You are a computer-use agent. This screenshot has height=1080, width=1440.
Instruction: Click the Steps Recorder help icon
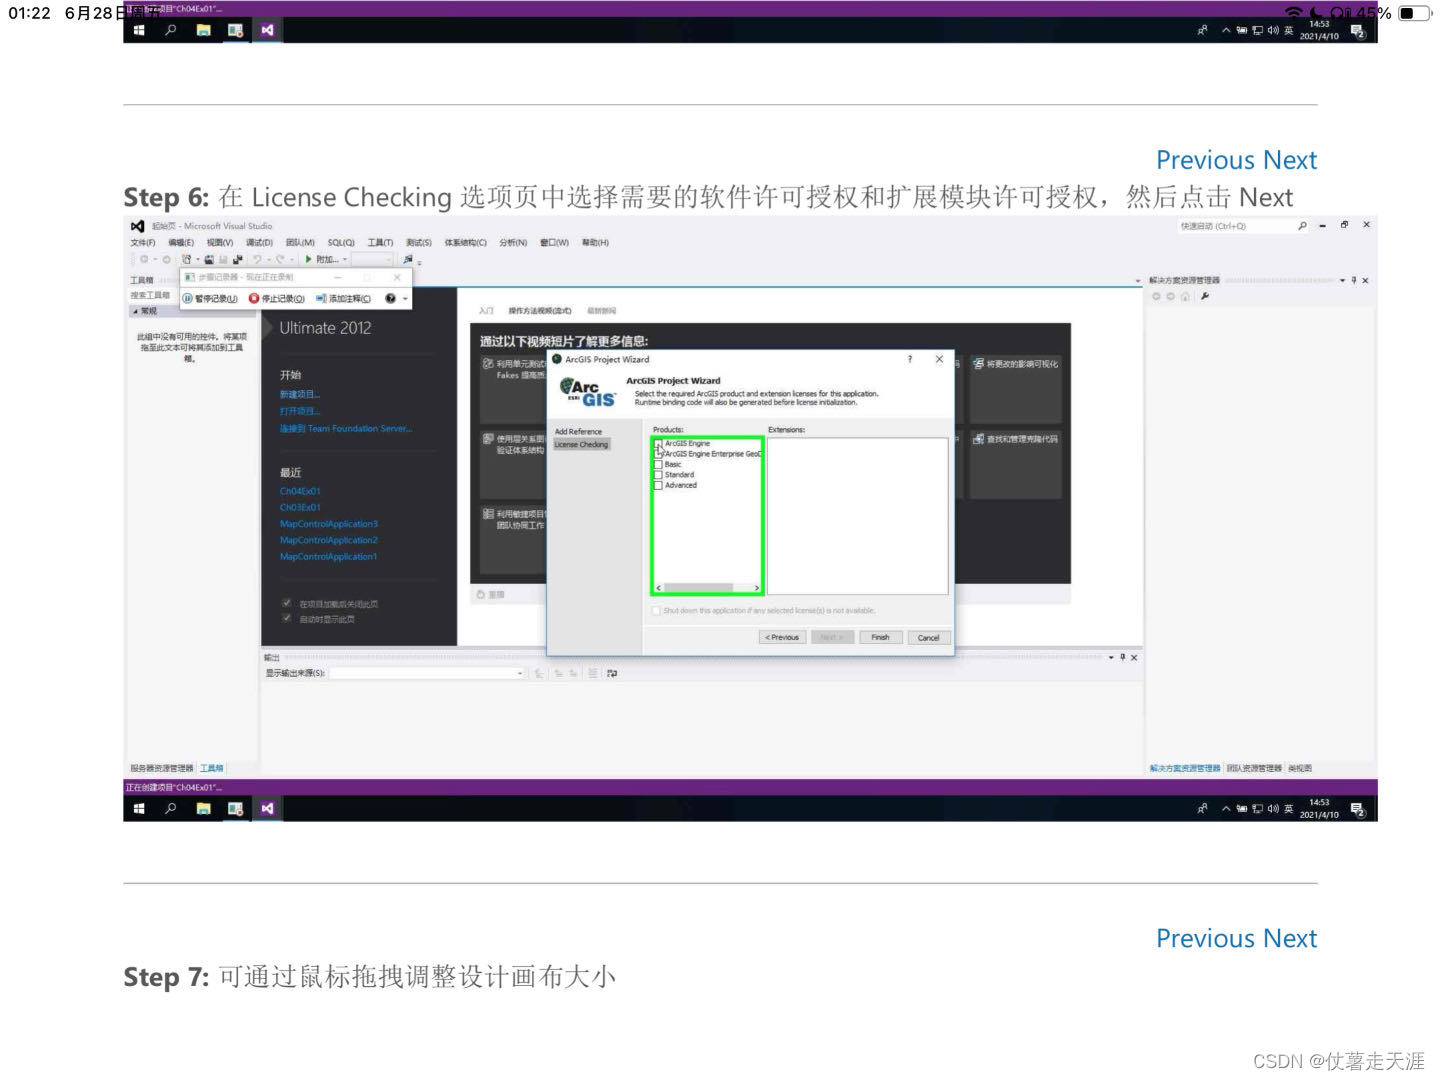pyautogui.click(x=390, y=298)
